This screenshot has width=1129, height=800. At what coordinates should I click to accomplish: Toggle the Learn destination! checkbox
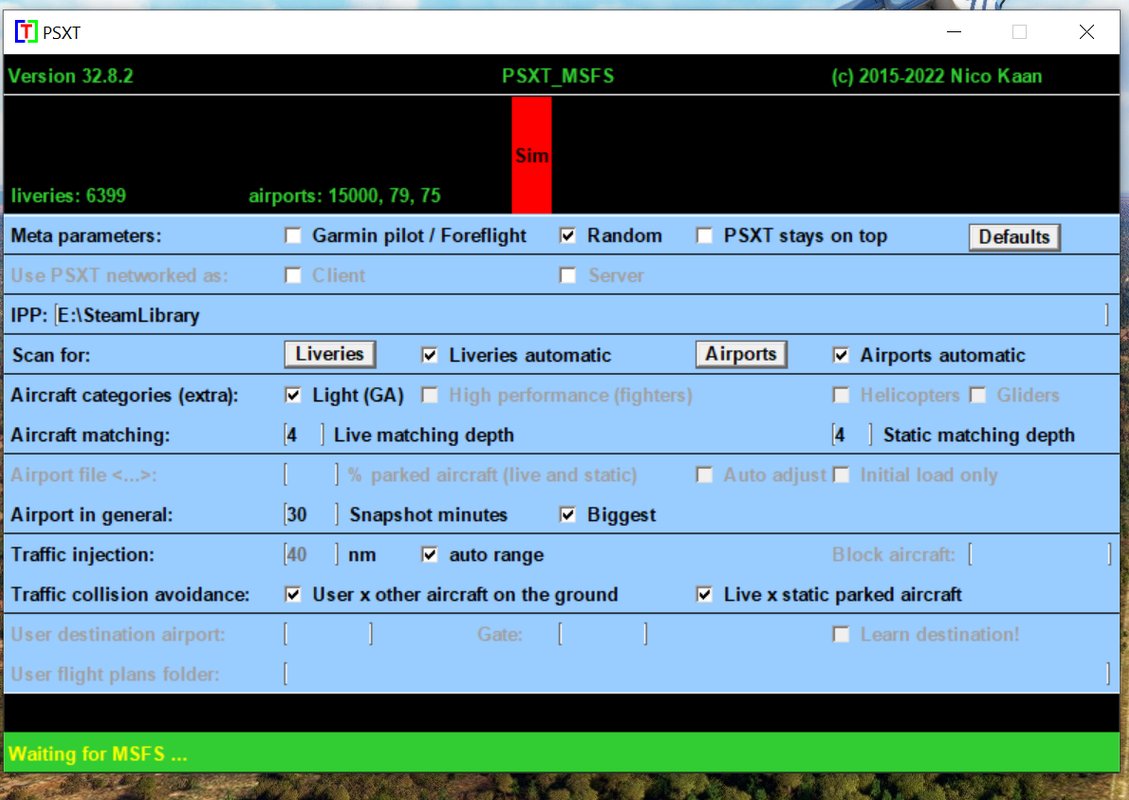841,634
